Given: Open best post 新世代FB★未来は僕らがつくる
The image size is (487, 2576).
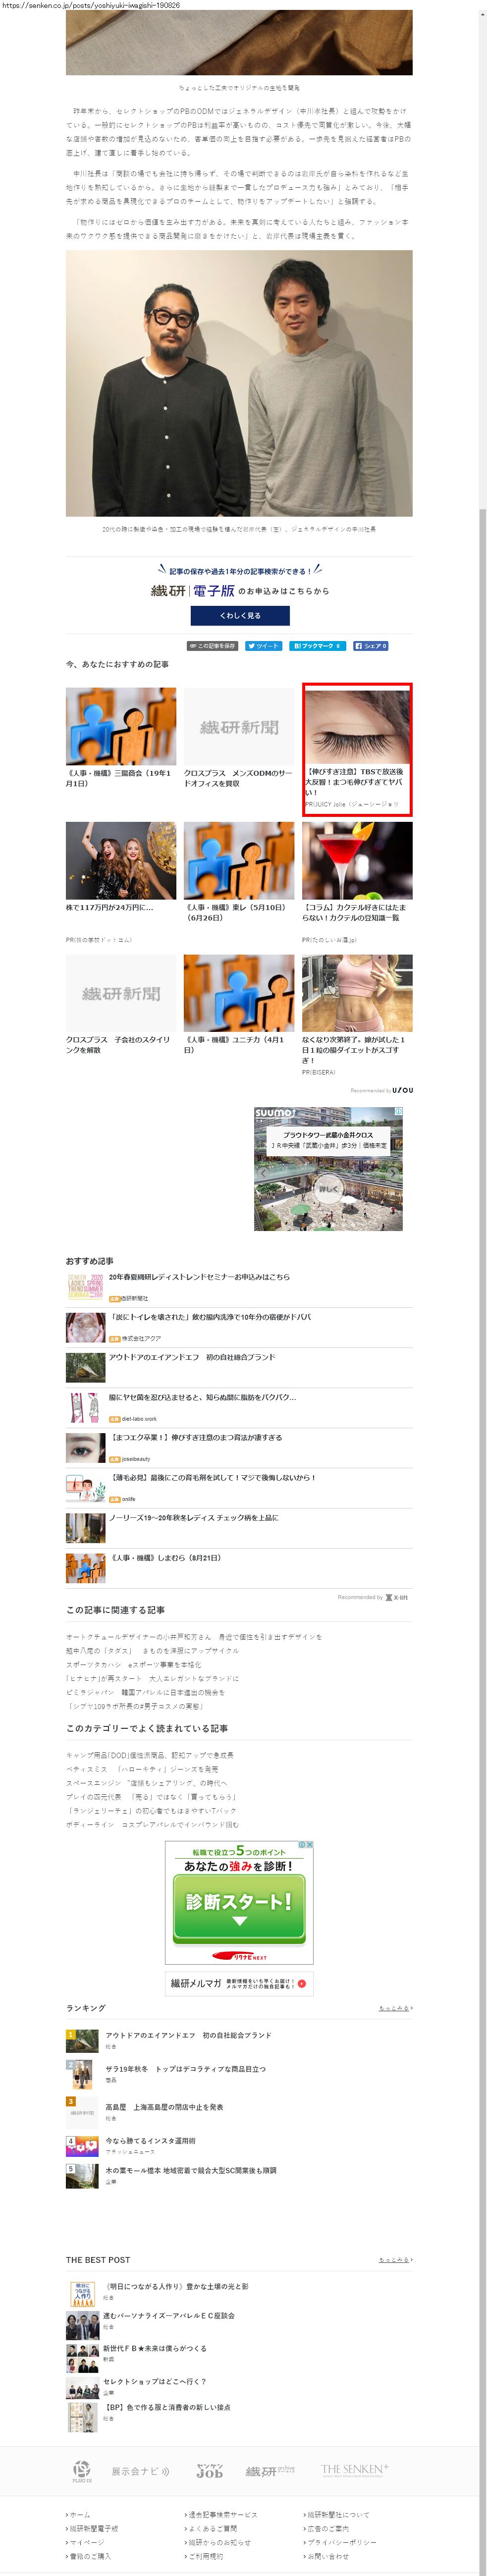Looking at the screenshot, I should pos(155,2348).
